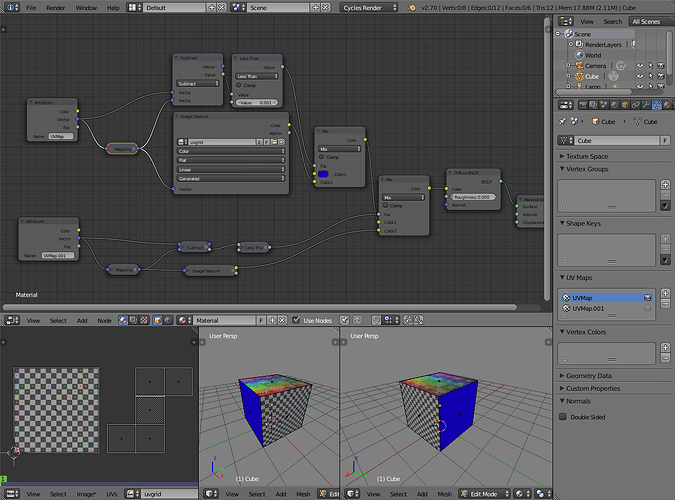Click copy nodes clipboard icon

coord(408,320)
